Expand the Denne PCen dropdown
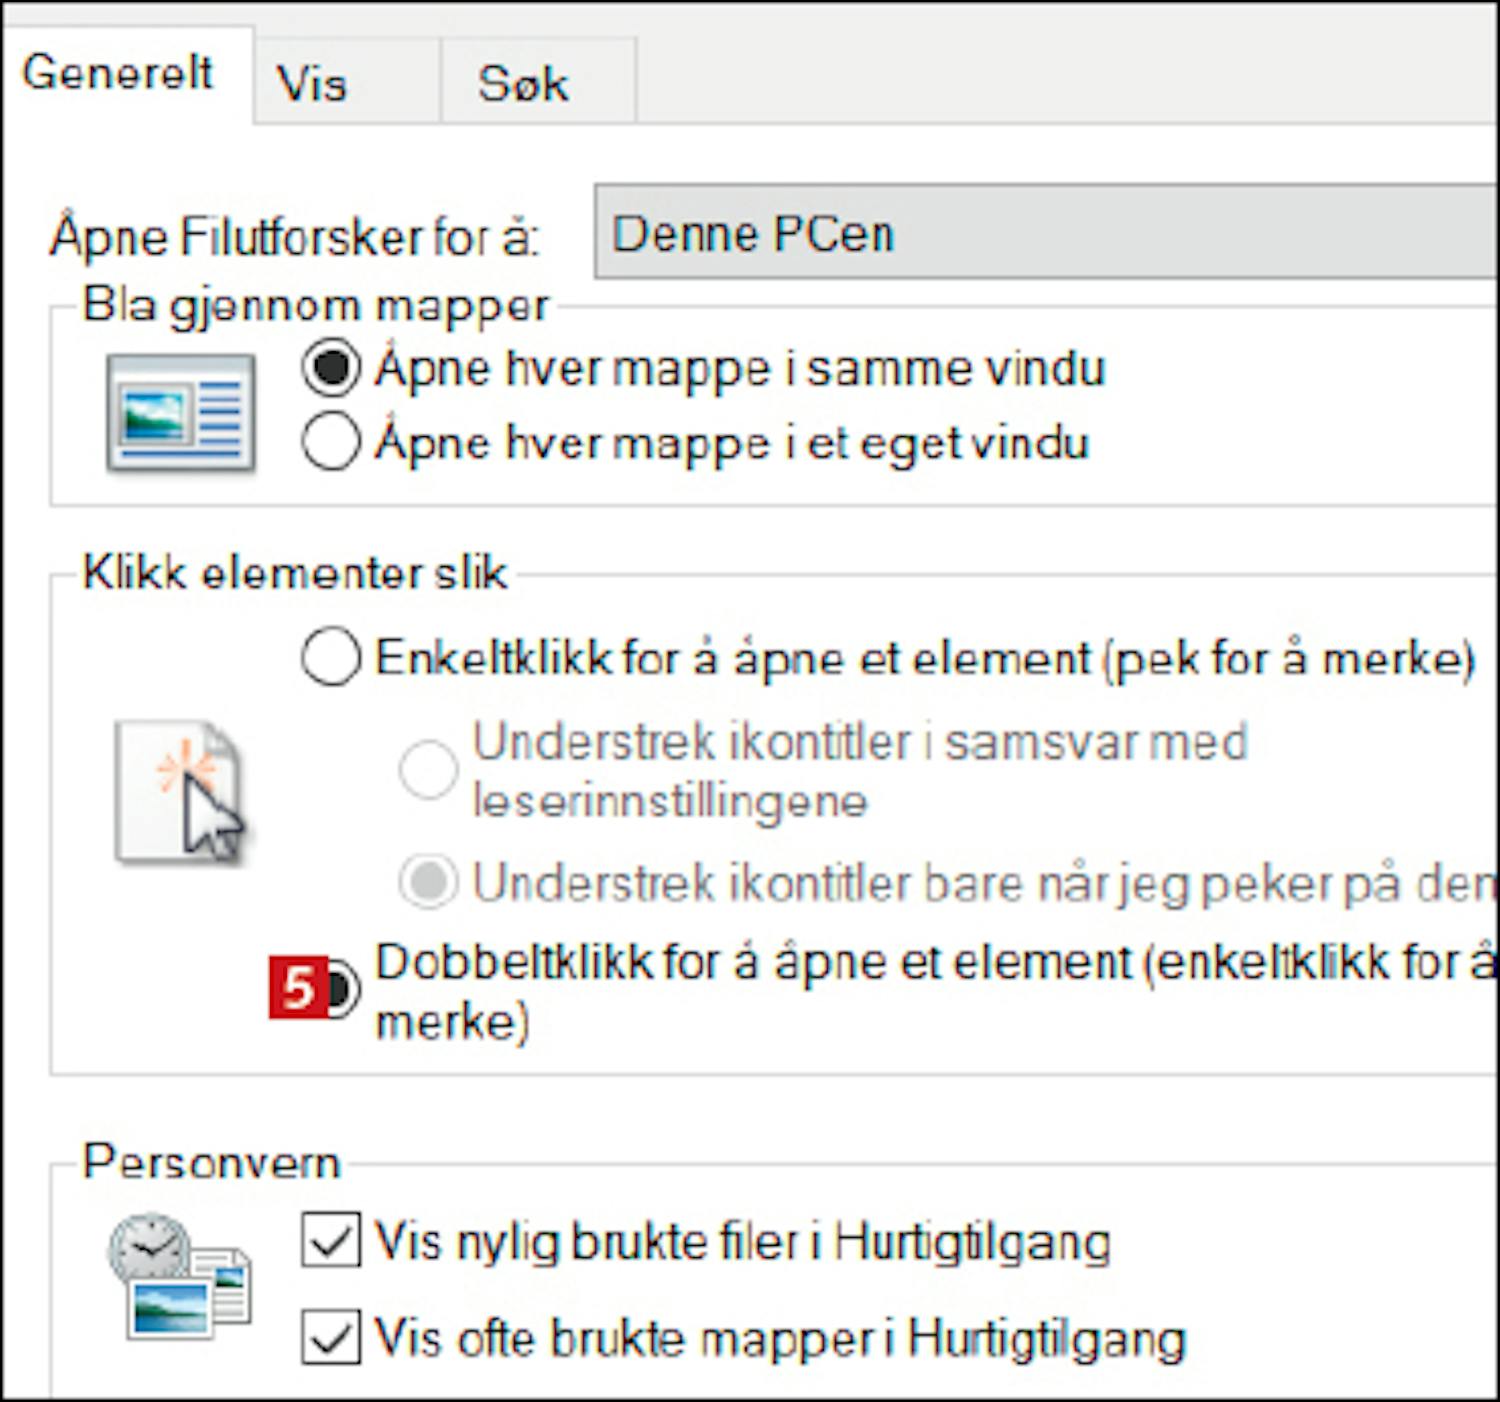 [x=1045, y=233]
